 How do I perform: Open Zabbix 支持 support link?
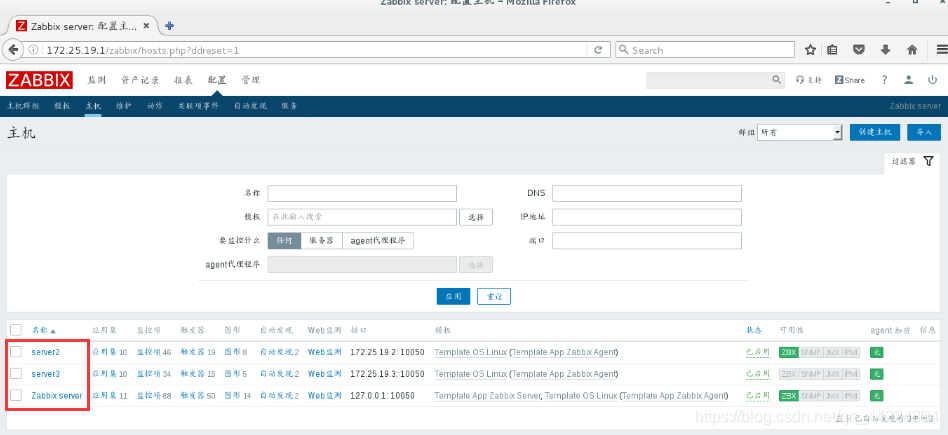pos(809,80)
